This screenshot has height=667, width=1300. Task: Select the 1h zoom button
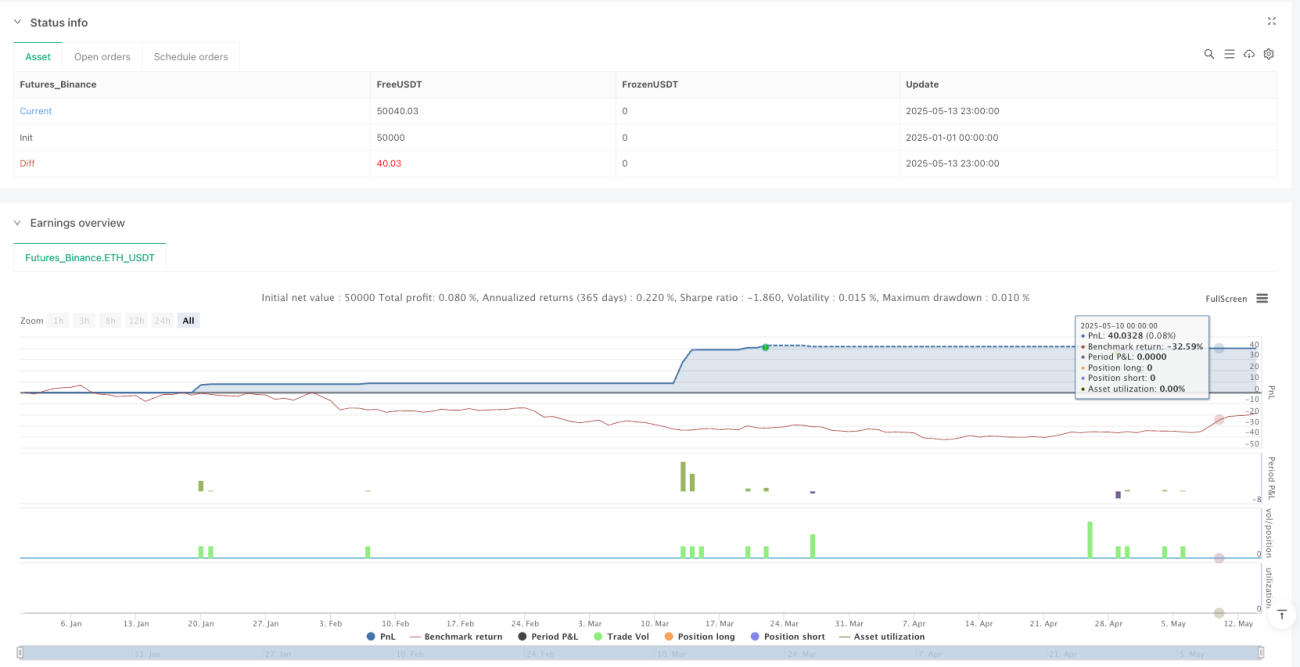click(x=59, y=320)
